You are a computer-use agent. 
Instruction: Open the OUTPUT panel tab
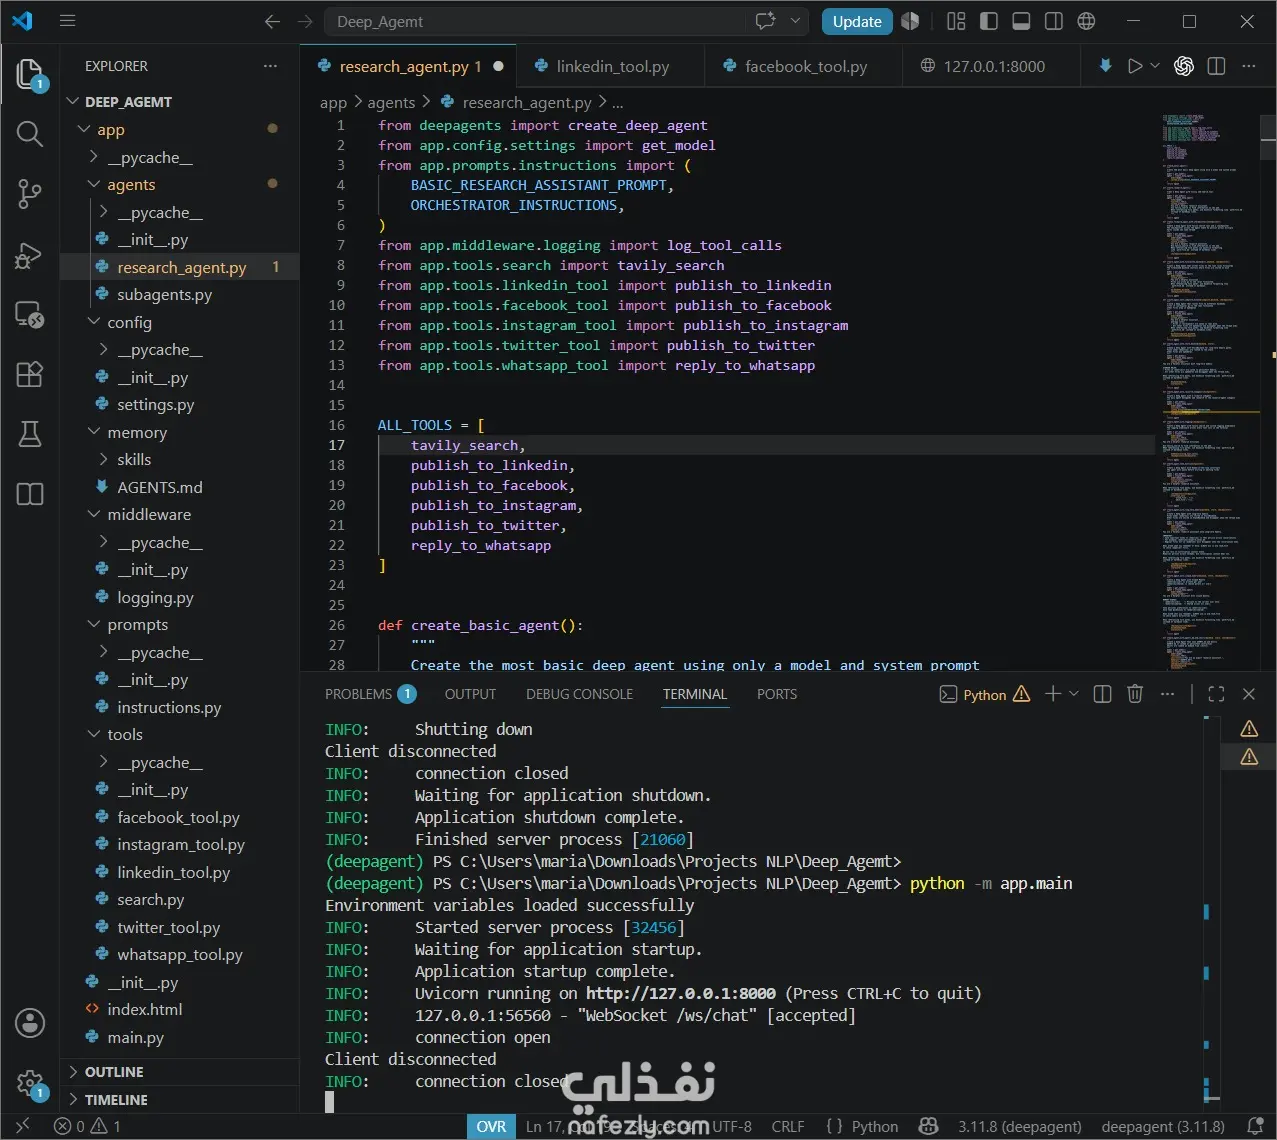(x=470, y=693)
